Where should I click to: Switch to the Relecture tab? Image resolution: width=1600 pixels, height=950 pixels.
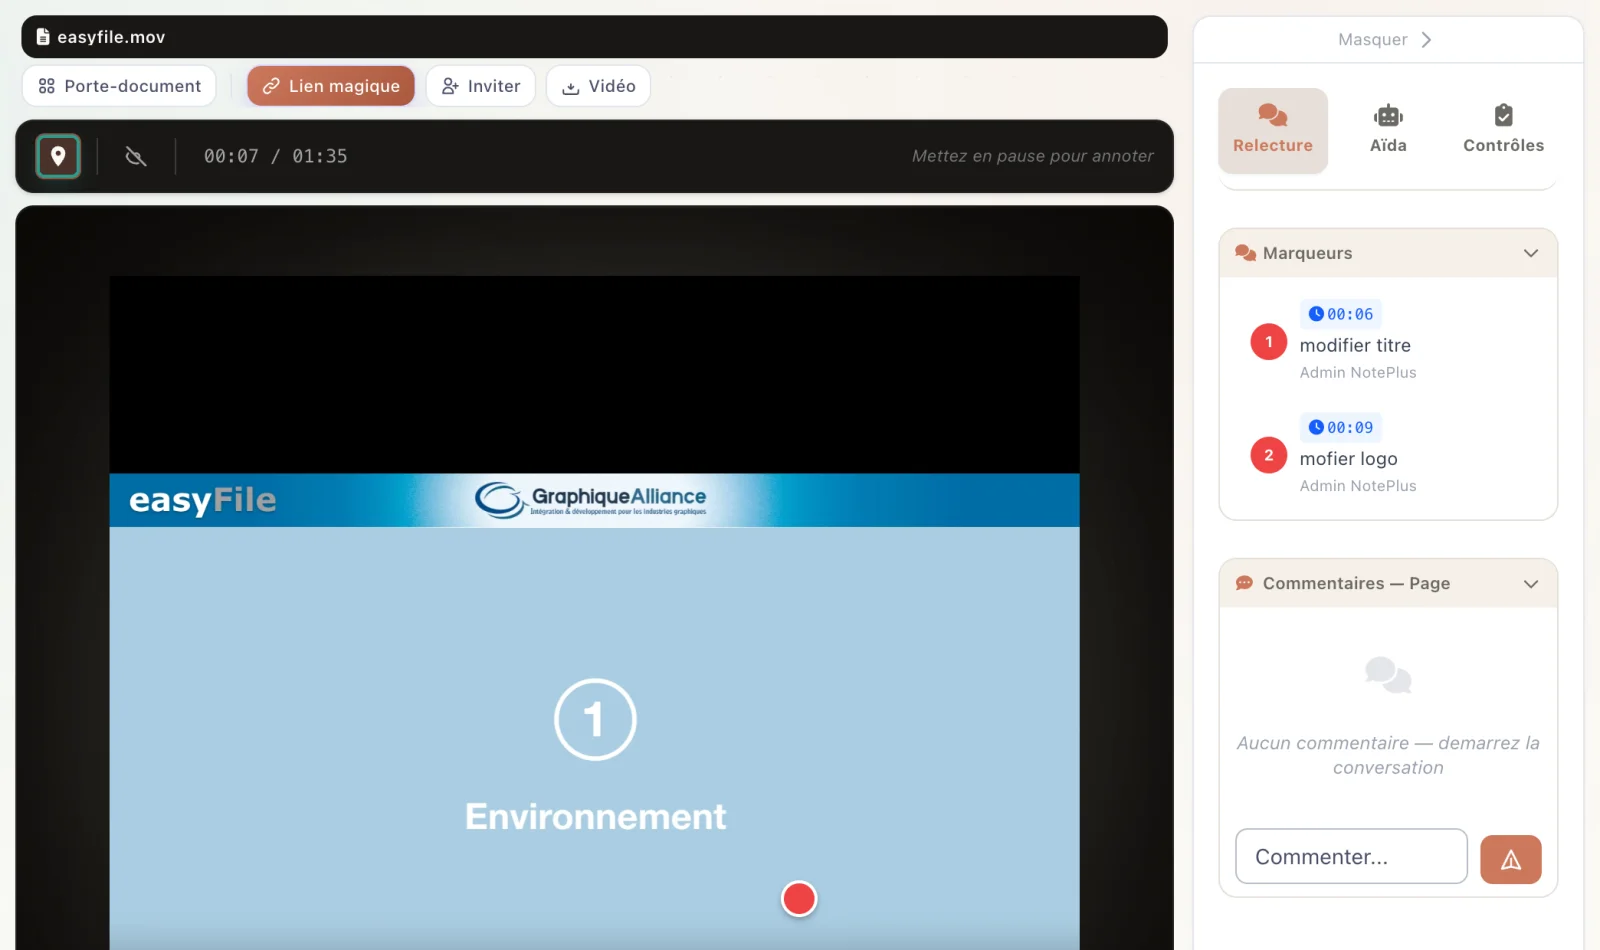click(1273, 131)
